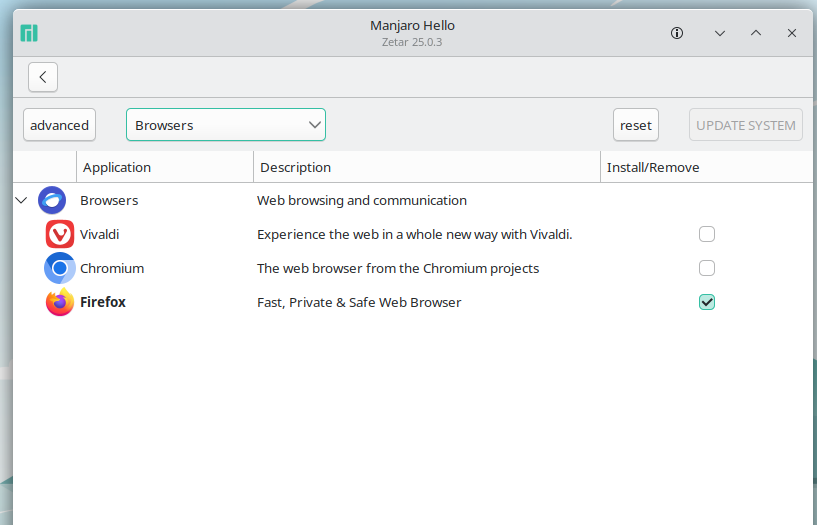The height and width of the screenshot is (525, 817).
Task: Click 'Fast, Private & Safe Web Browser' text
Action: tap(359, 302)
